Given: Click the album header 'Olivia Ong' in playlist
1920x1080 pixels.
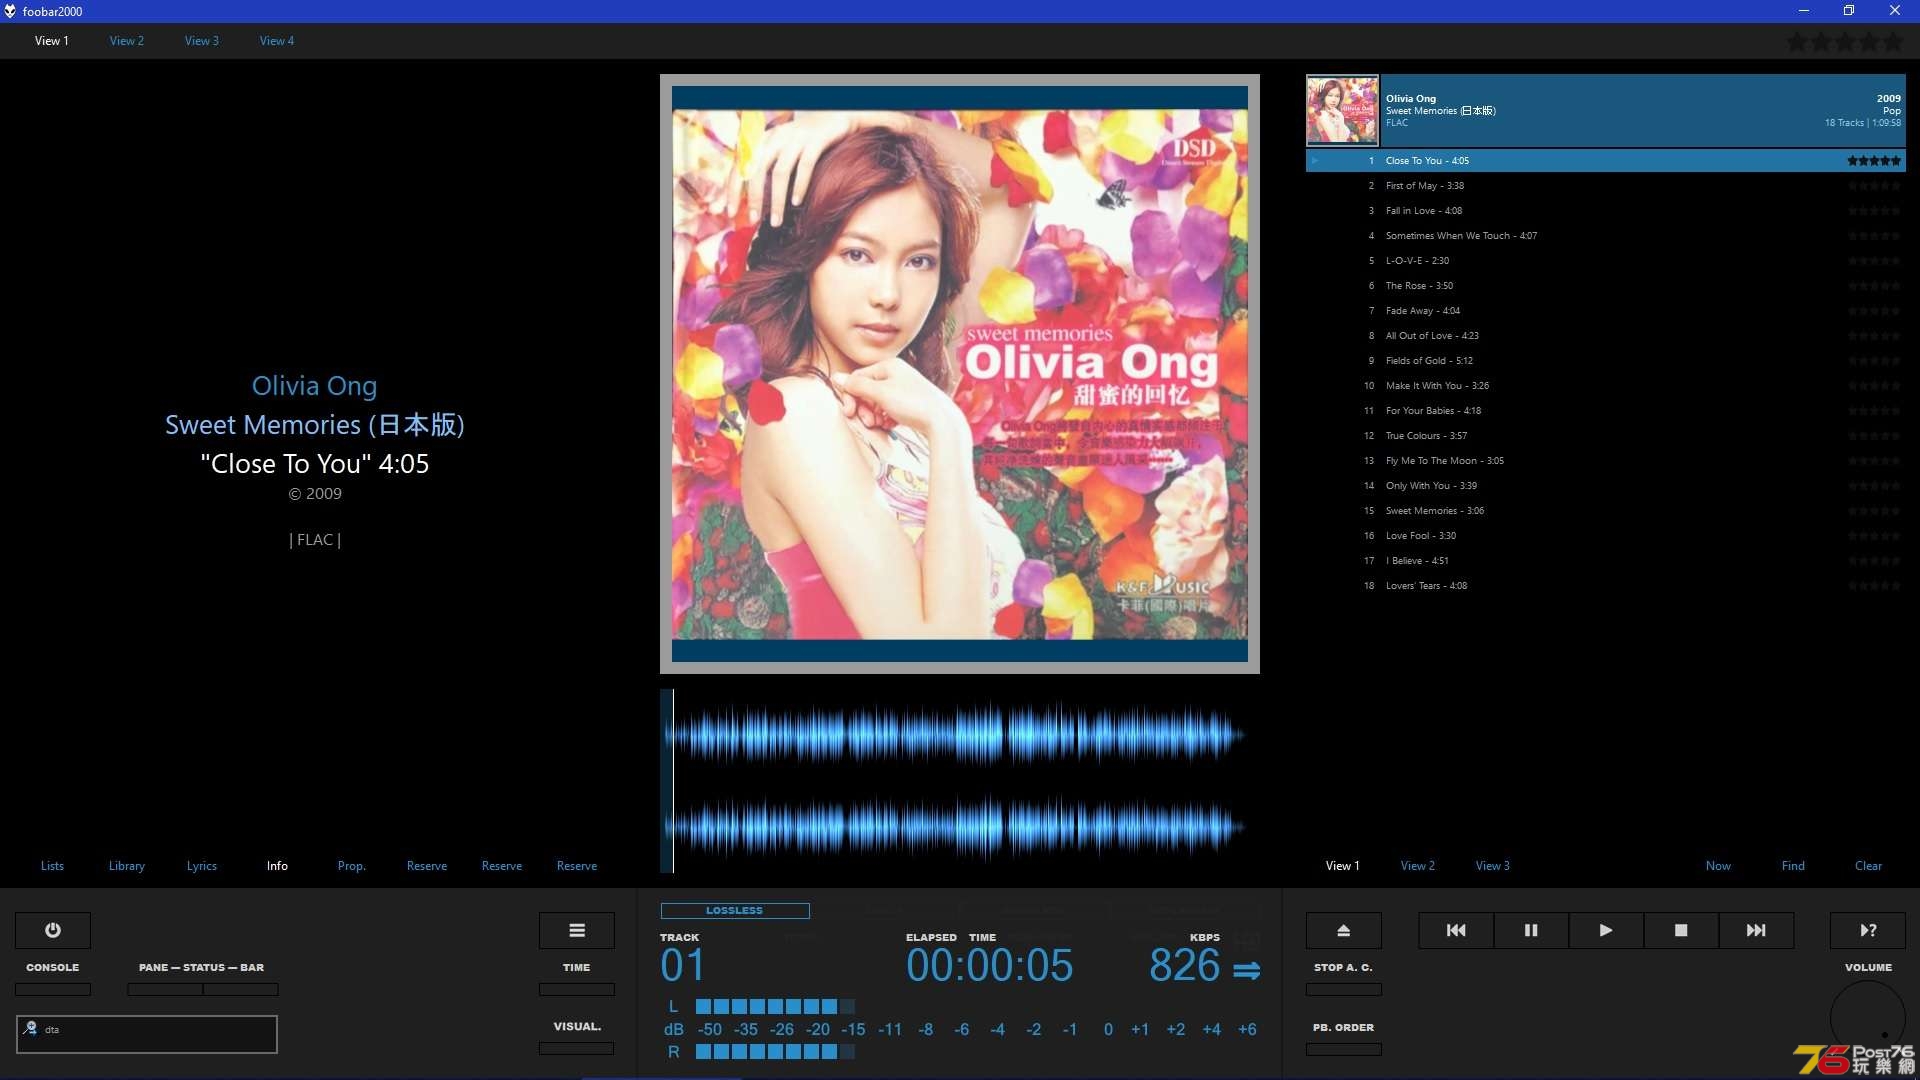Looking at the screenshot, I should 1605,110.
